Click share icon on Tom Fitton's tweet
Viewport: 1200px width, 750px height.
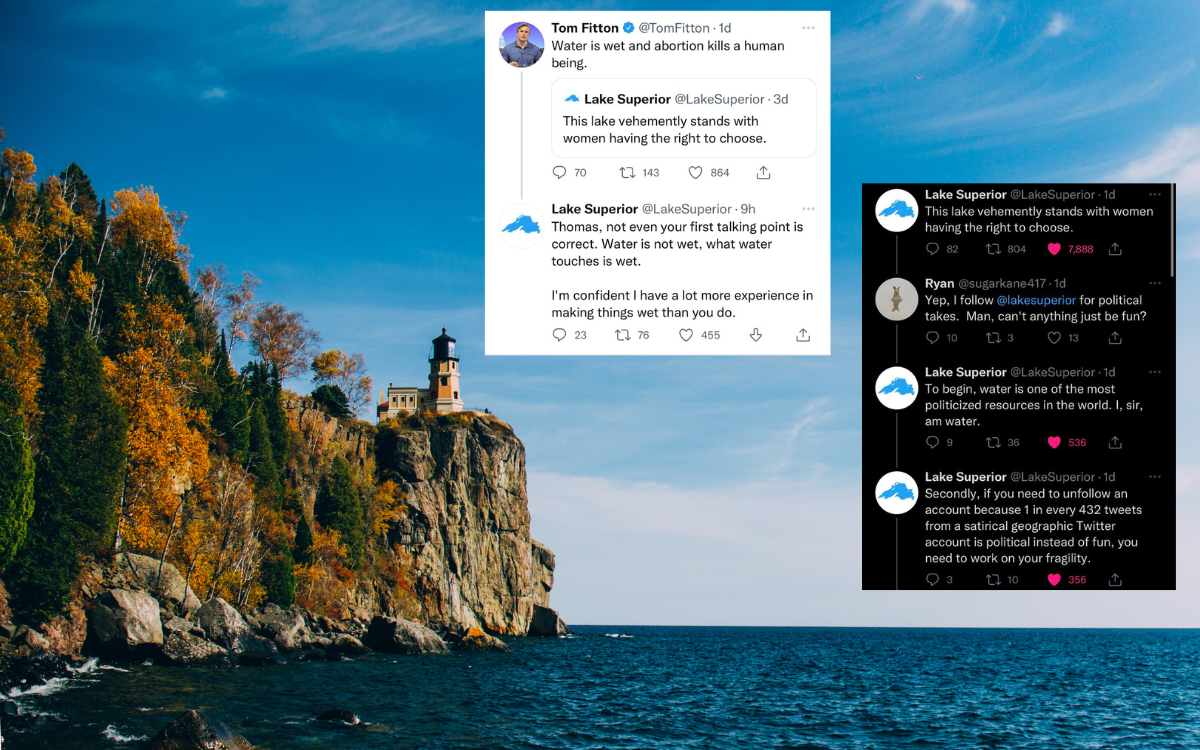(x=763, y=173)
